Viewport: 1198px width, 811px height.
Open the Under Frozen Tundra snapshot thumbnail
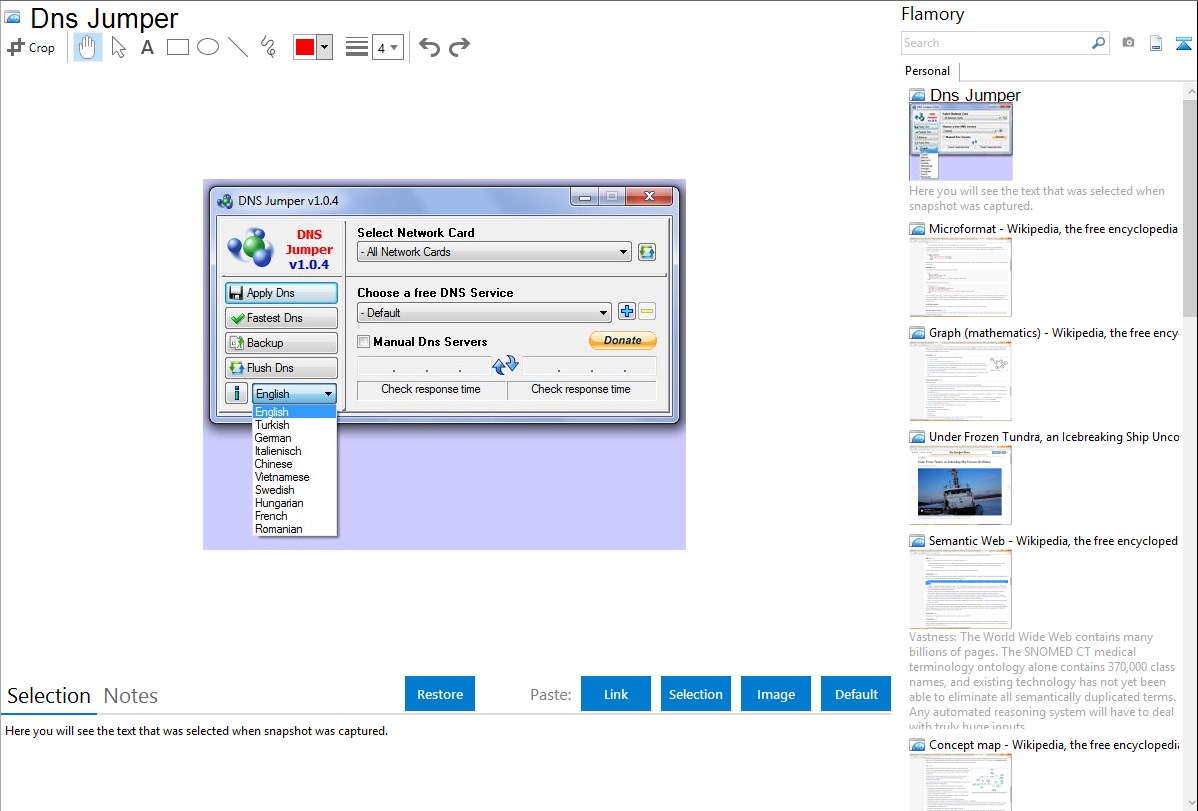[960, 485]
